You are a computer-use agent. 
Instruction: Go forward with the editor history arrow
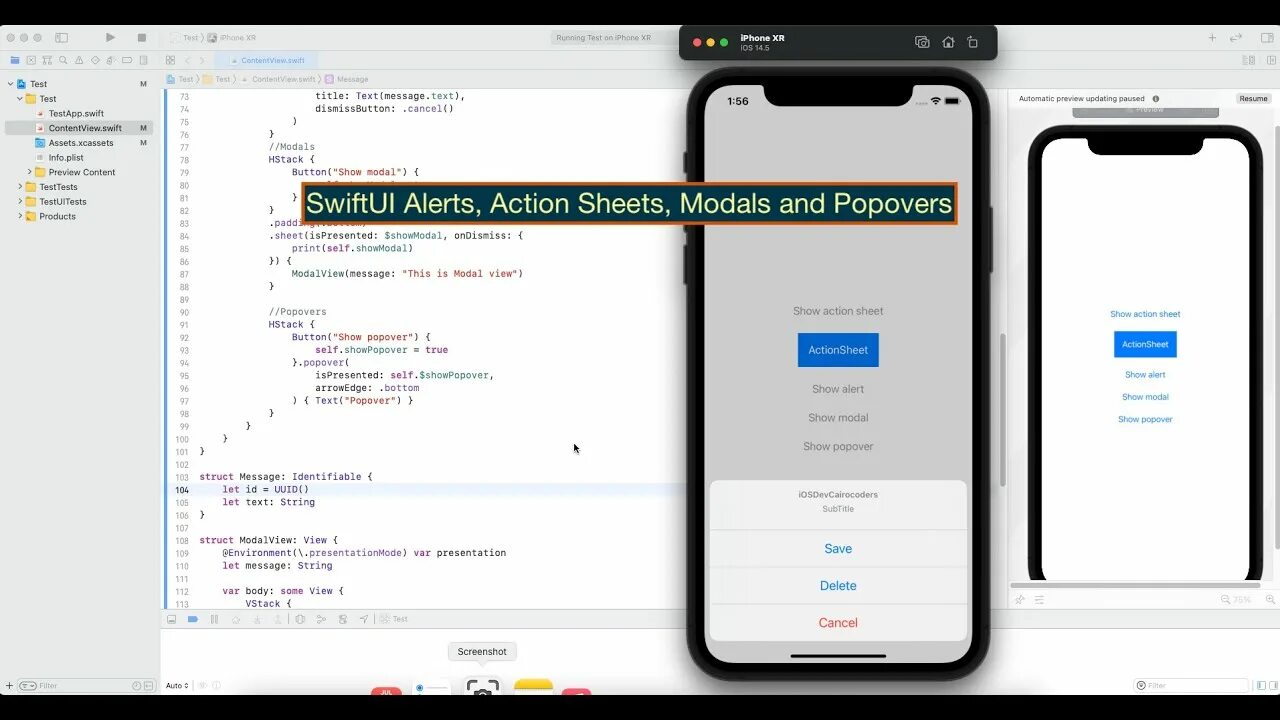[203, 60]
